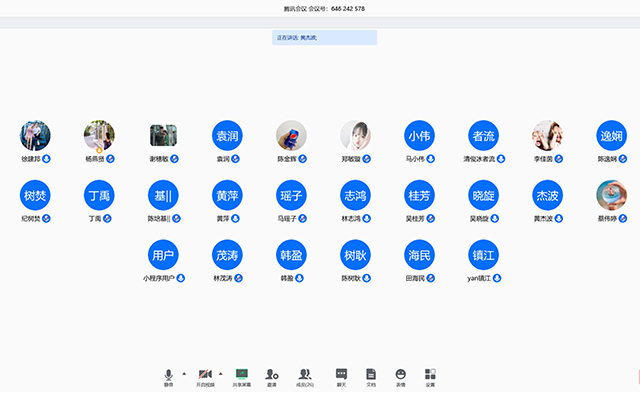The height and width of the screenshot is (400, 640).
Task: Open the microphone options arrow
Action: [184, 372]
